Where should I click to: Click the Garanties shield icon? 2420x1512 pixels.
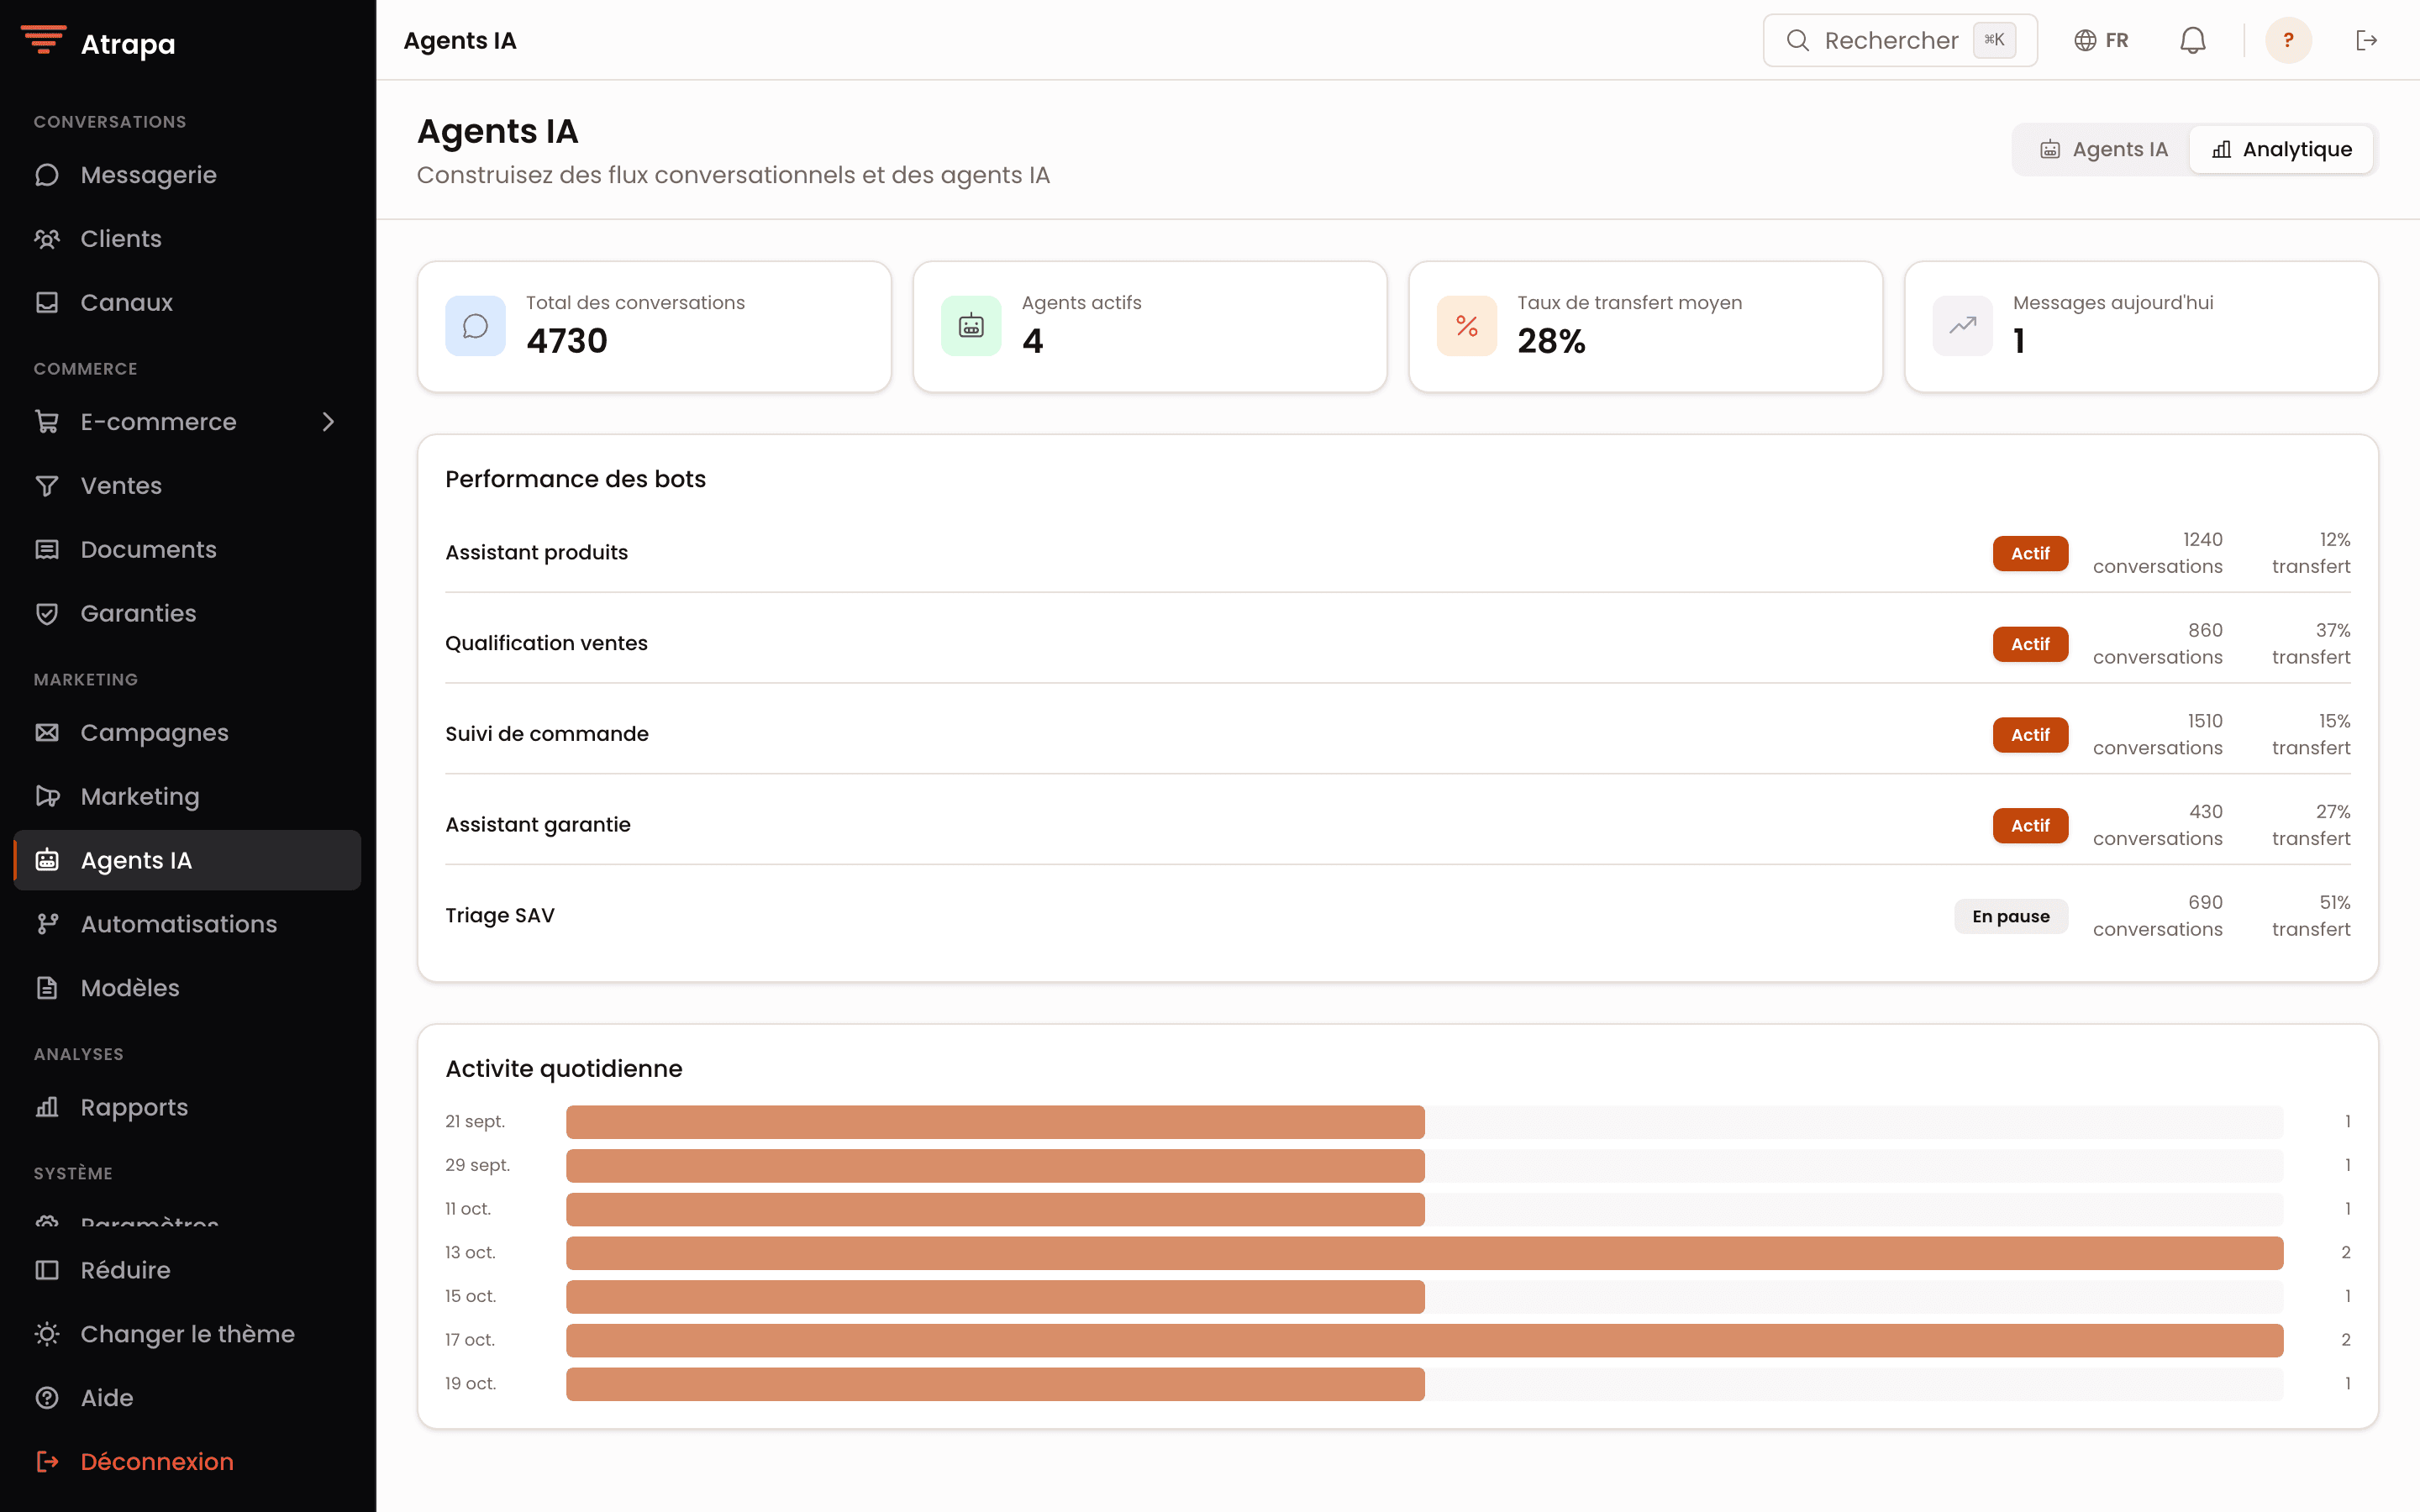pyautogui.click(x=47, y=613)
